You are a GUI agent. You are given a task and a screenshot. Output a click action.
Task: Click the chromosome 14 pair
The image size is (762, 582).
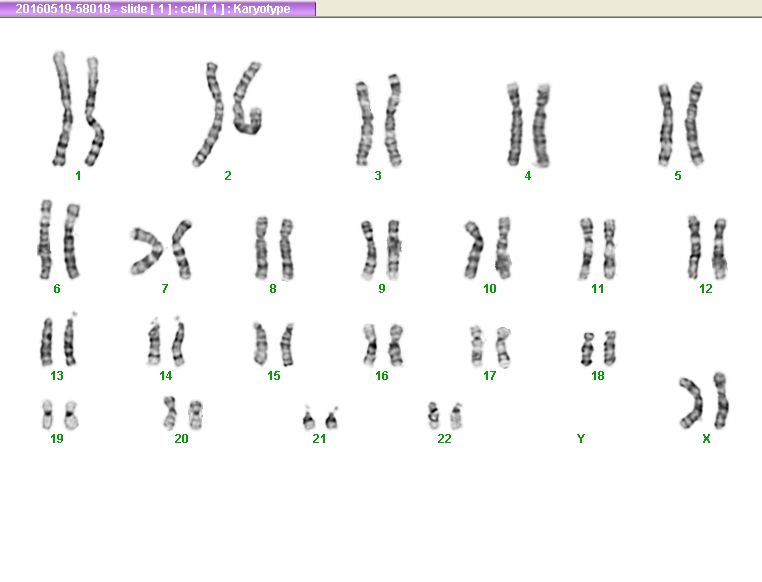[x=166, y=342]
